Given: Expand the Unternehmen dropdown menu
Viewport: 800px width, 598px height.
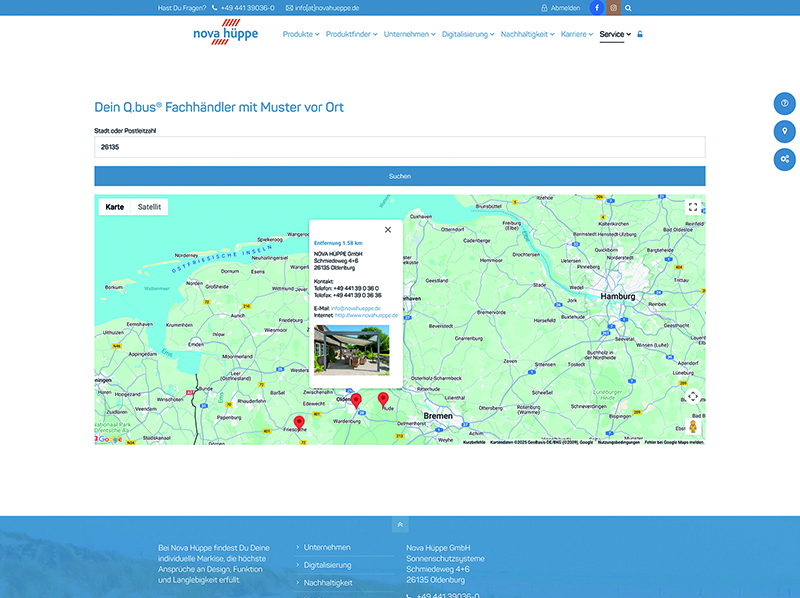Looking at the screenshot, I should pos(410,34).
